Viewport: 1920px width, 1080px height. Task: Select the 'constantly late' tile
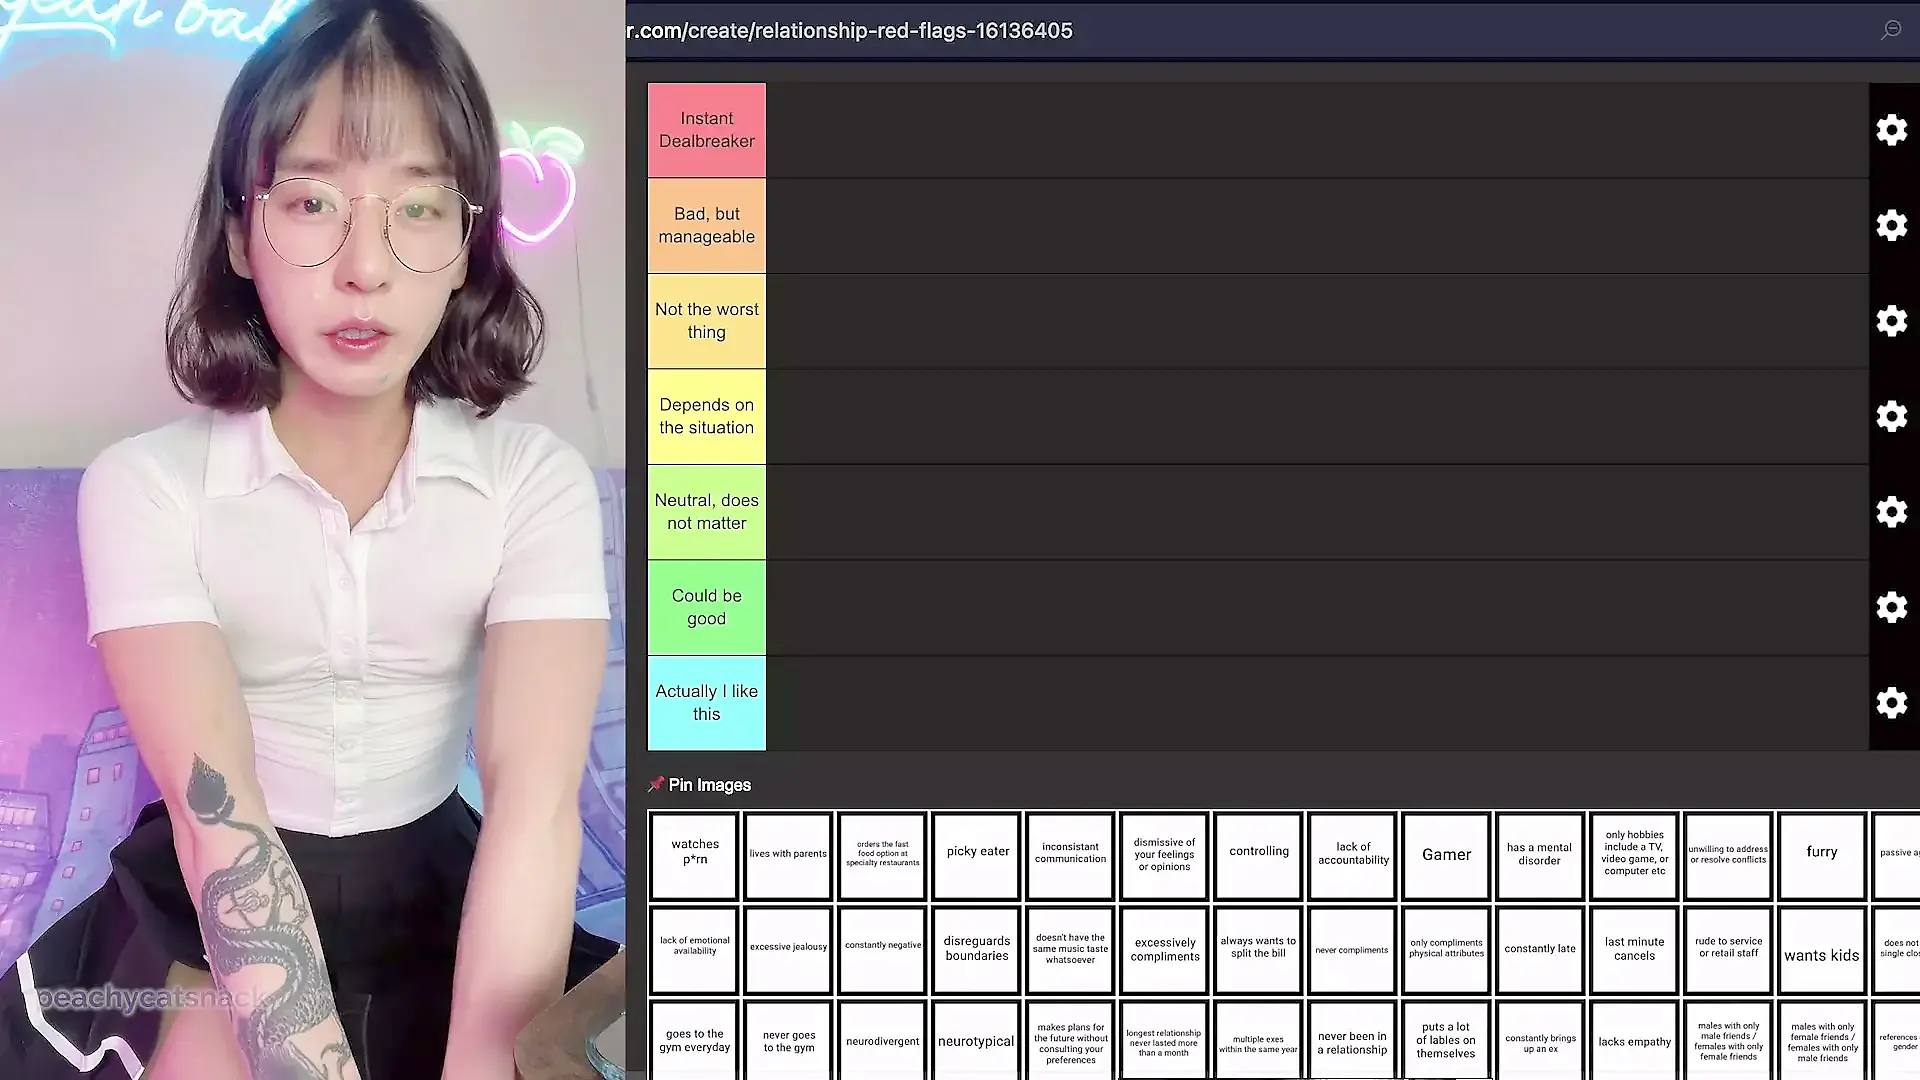point(1539,950)
